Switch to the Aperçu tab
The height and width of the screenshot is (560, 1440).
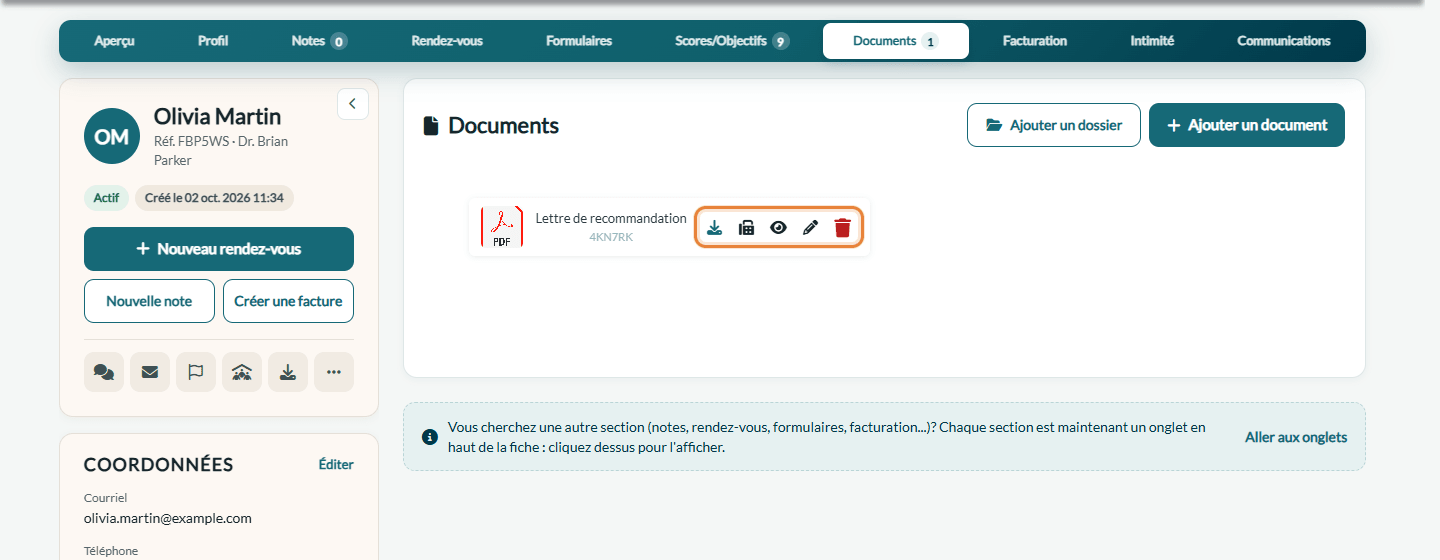114,41
